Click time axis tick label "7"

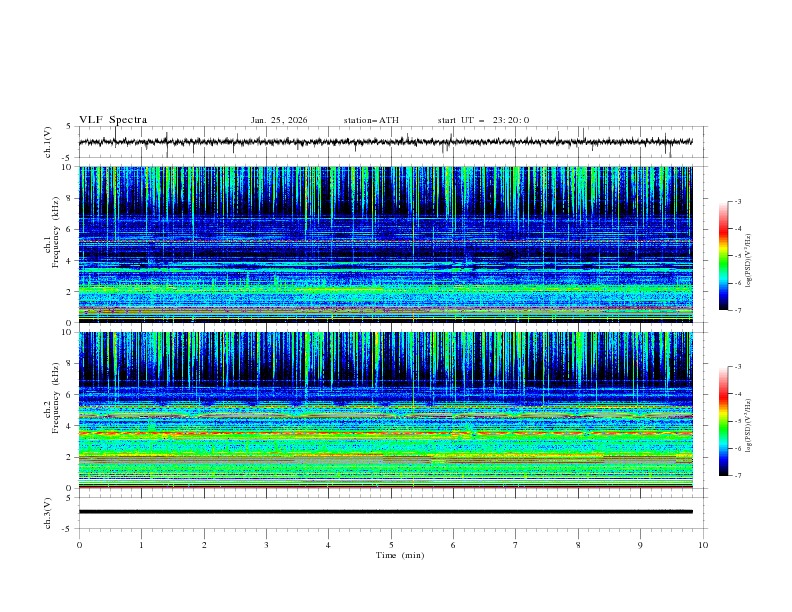point(516,545)
